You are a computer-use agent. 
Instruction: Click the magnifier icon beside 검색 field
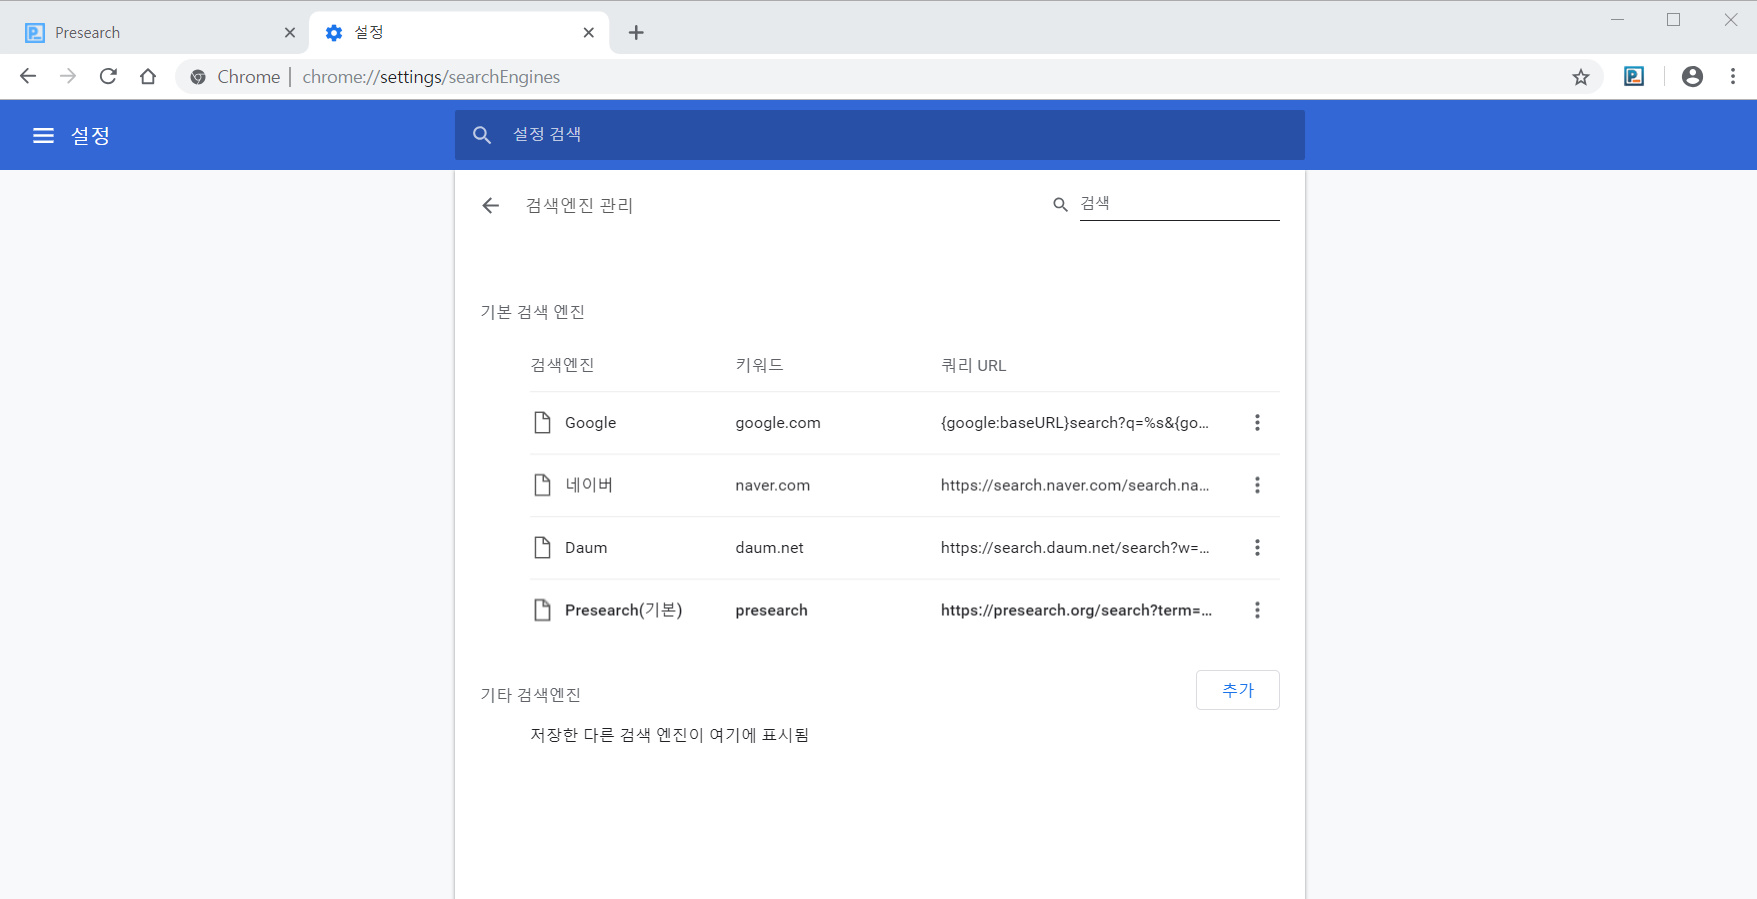tap(1060, 204)
